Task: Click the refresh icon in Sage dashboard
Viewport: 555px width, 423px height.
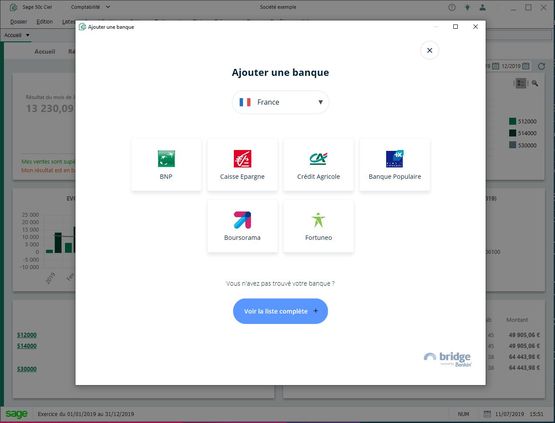Action: click(541, 67)
